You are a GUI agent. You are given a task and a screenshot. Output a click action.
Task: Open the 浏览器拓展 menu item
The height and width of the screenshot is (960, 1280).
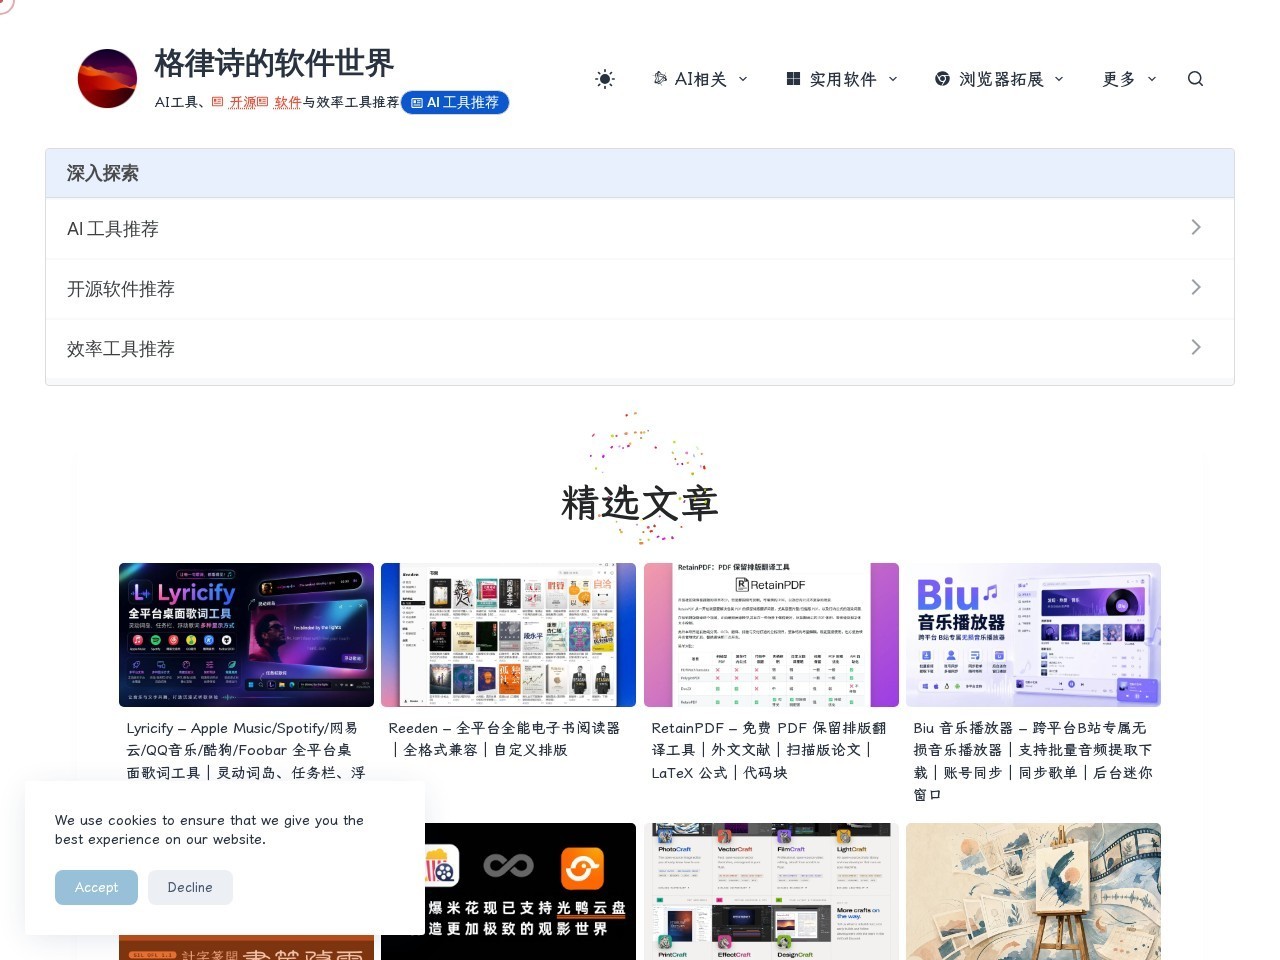click(999, 79)
